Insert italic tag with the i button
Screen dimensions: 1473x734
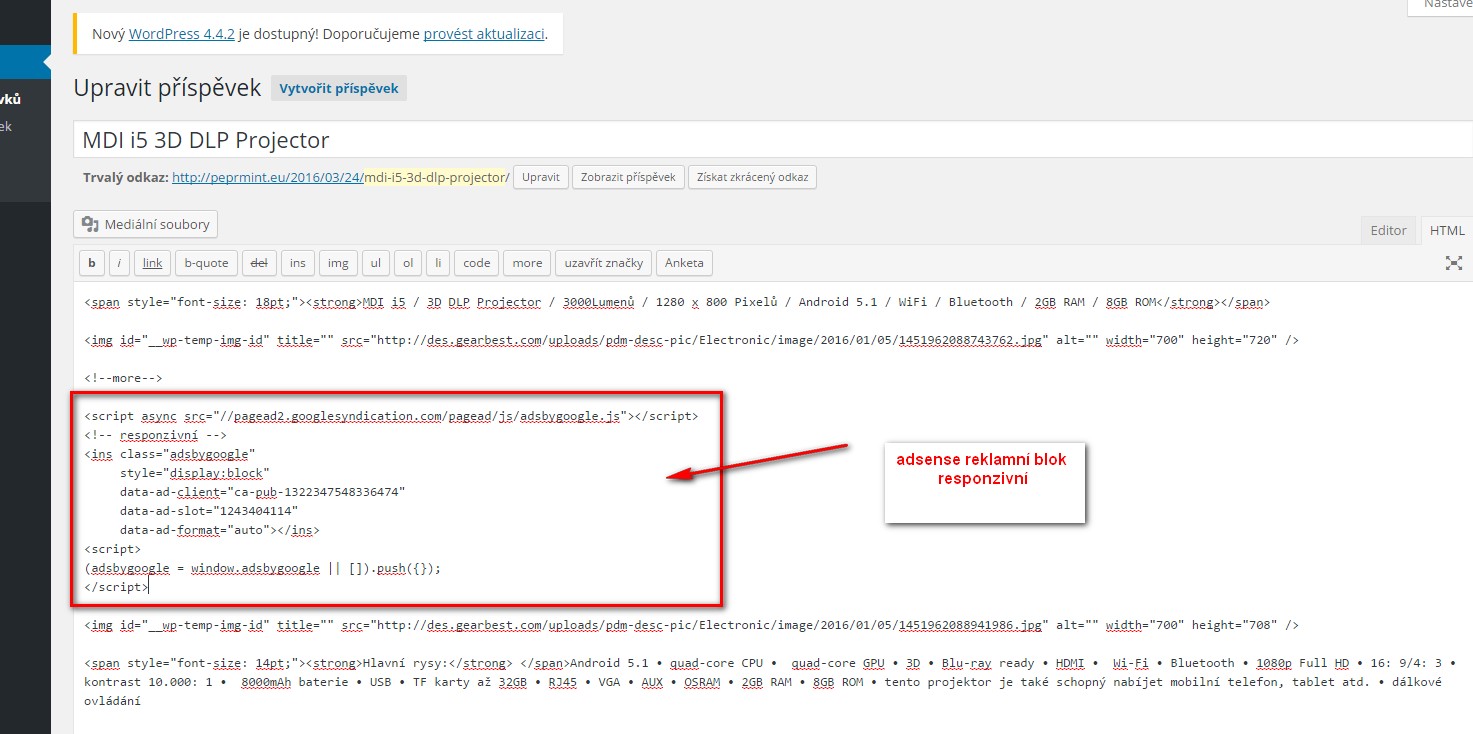[x=119, y=263]
